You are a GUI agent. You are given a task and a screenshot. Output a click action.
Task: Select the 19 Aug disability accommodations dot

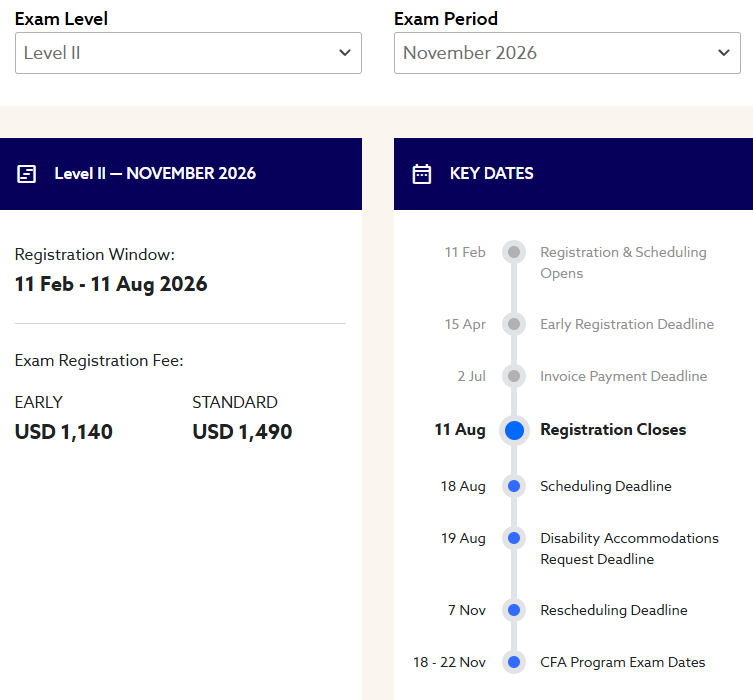pos(514,538)
